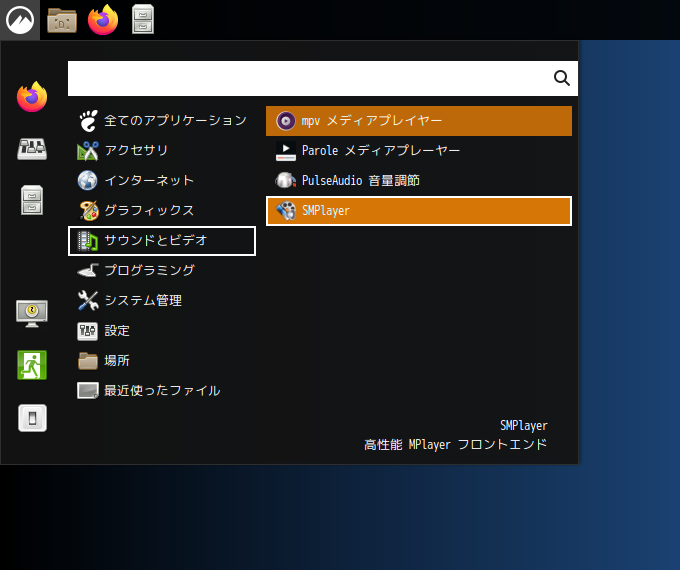680x570 pixels.
Task: Click the trowel programming icon
Action: pos(88,271)
